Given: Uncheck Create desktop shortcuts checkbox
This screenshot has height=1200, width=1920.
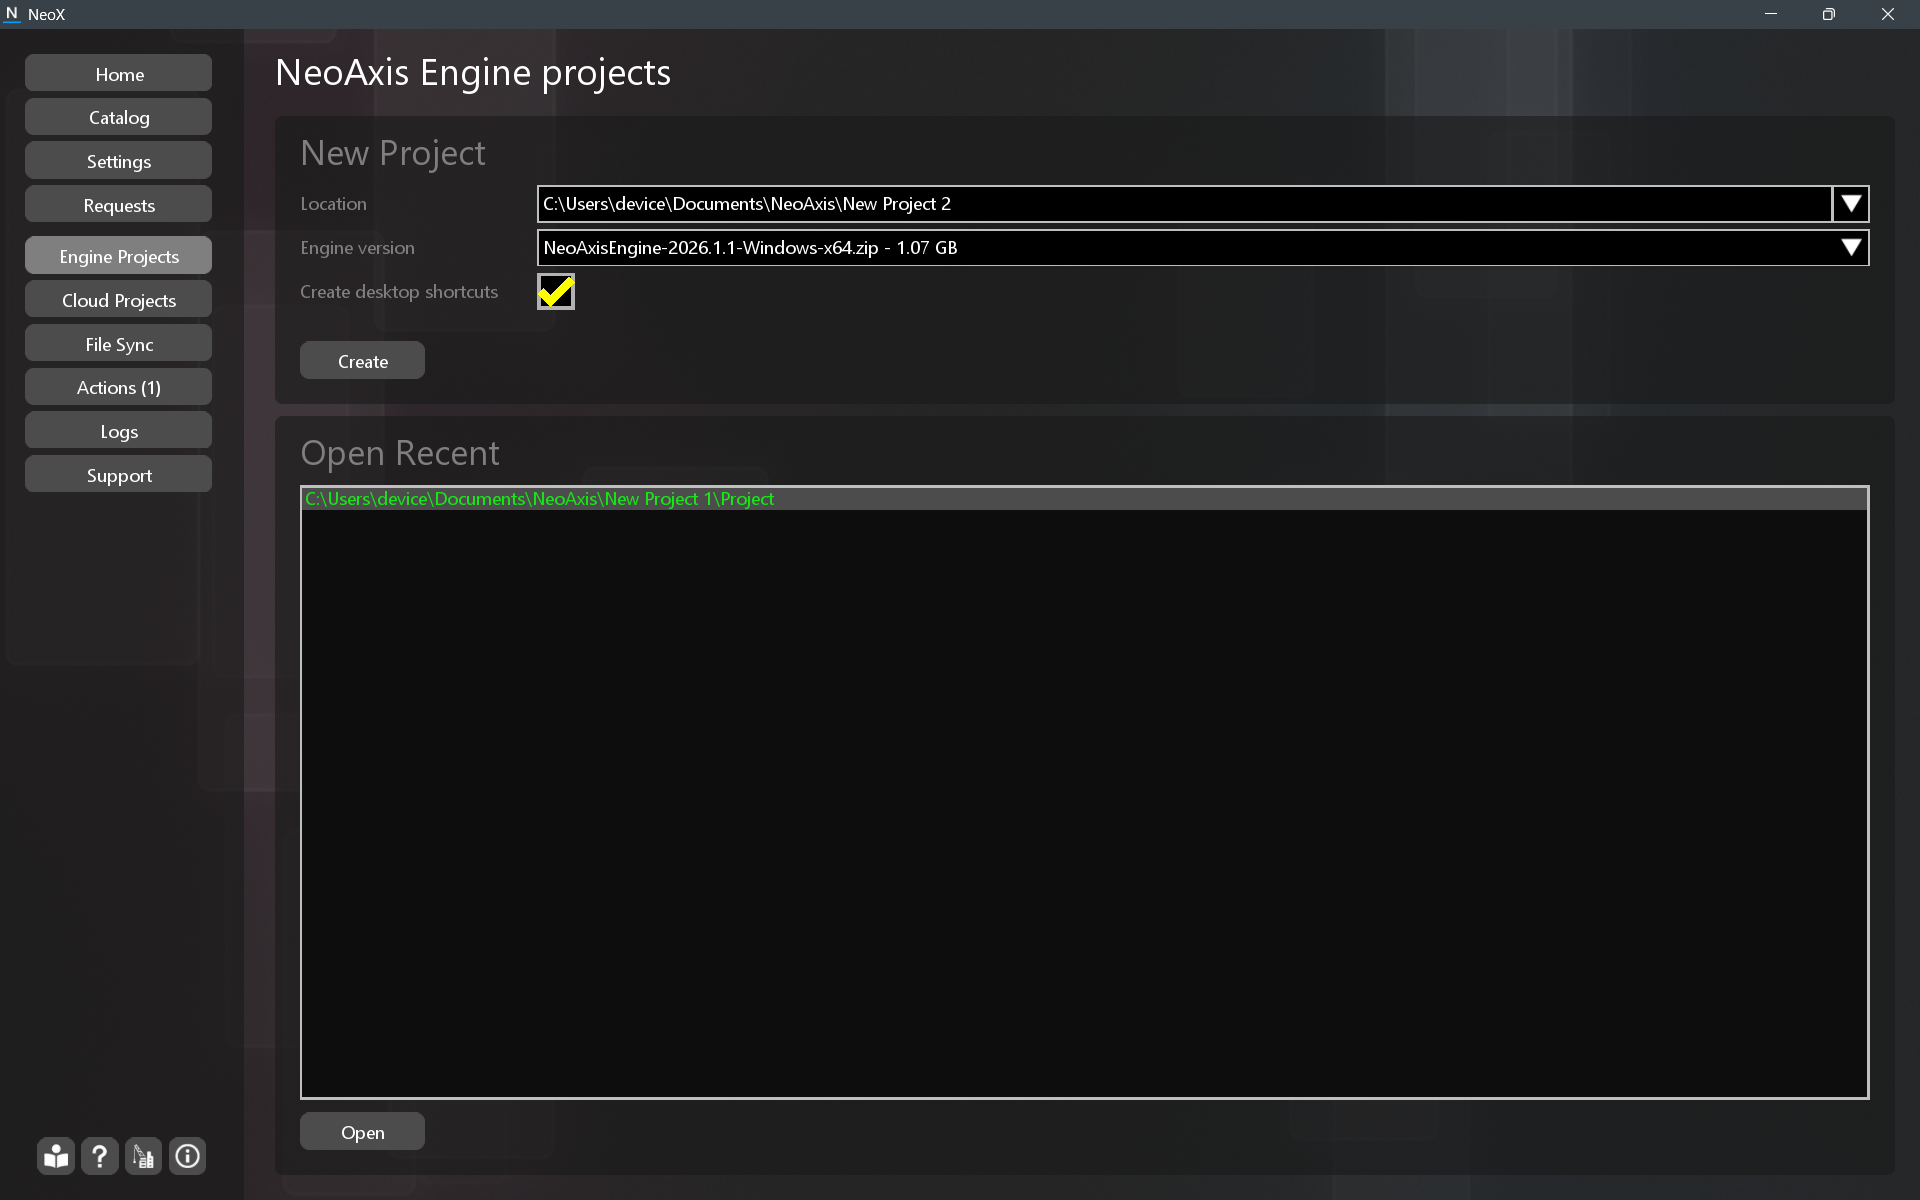Looking at the screenshot, I should pos(556,292).
